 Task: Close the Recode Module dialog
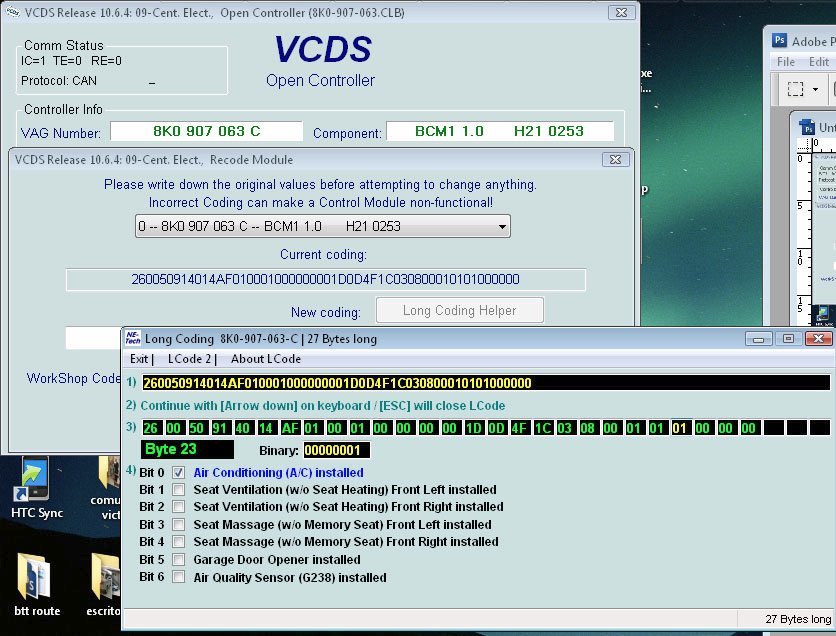click(615, 159)
